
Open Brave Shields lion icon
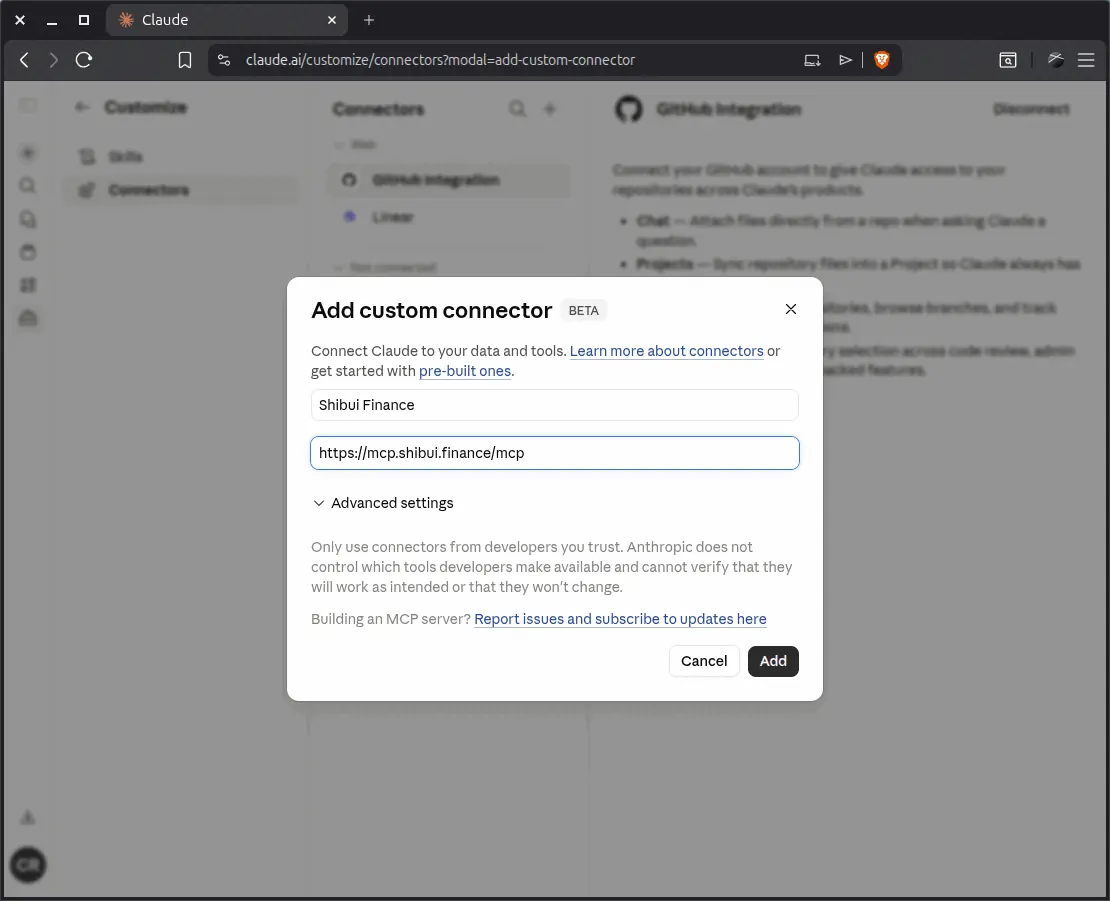coord(881,60)
